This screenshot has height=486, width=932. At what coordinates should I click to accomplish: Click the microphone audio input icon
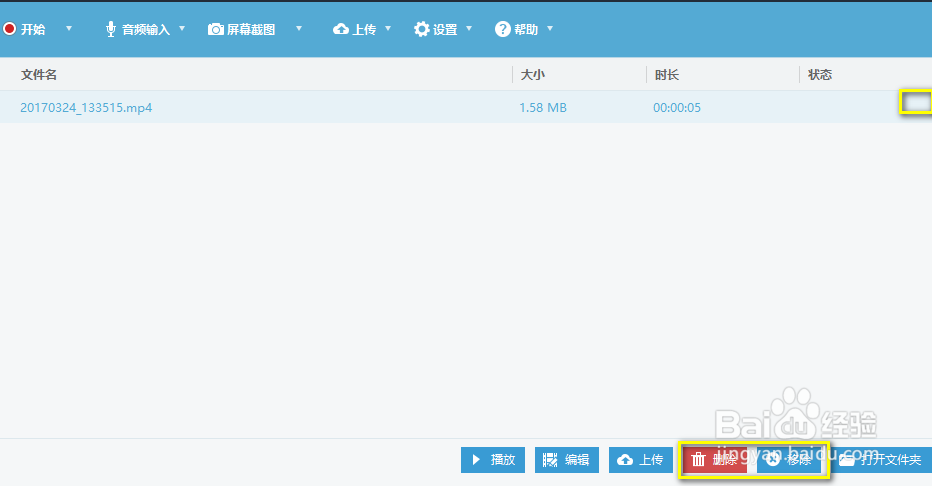(x=111, y=29)
